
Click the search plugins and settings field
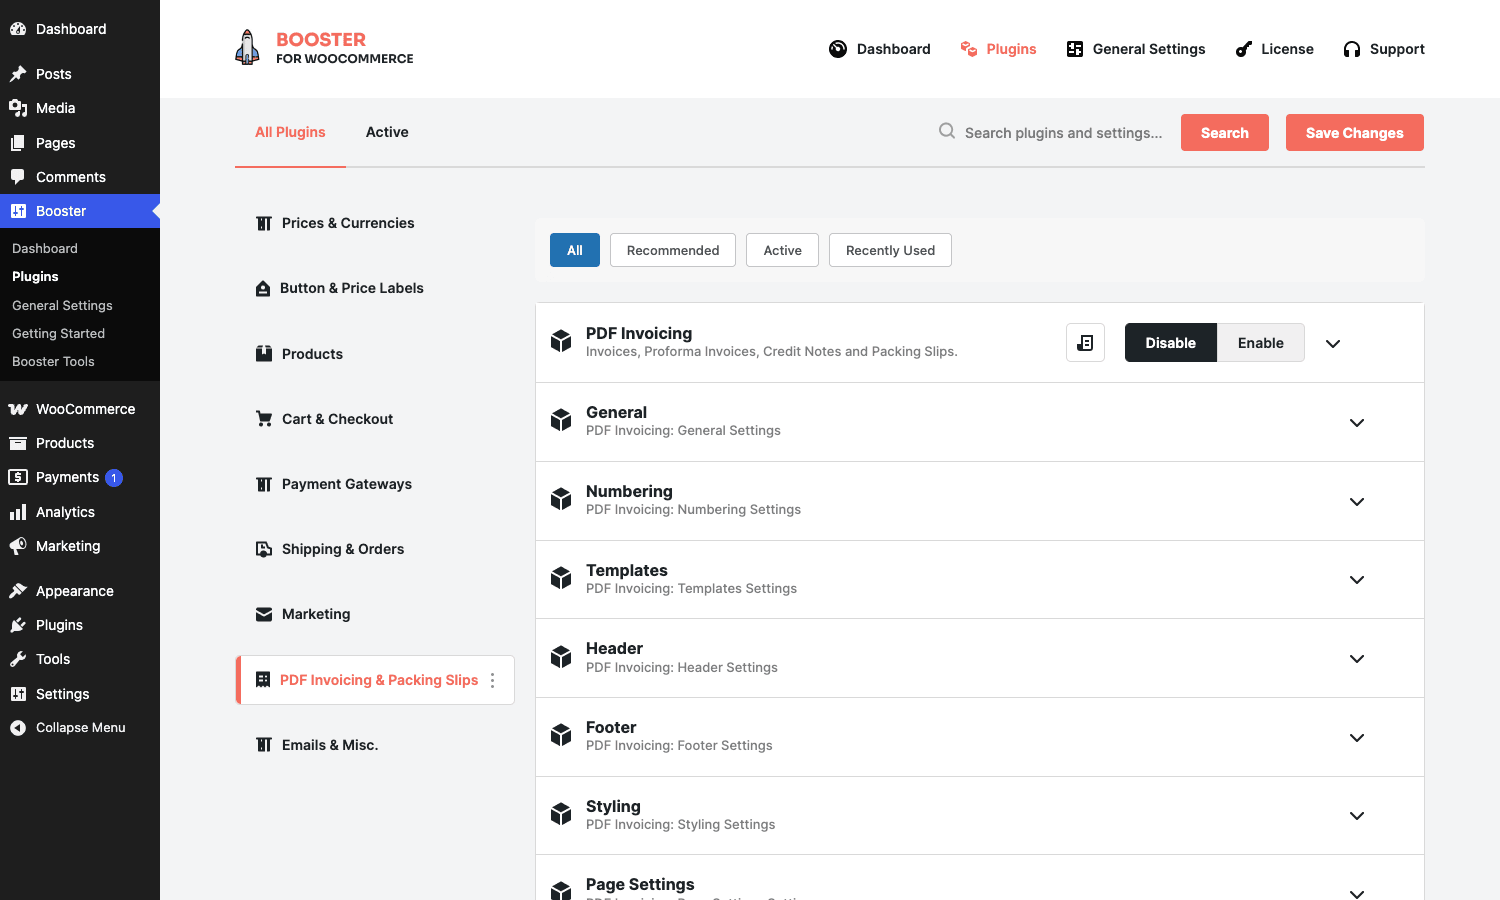pos(1063,132)
